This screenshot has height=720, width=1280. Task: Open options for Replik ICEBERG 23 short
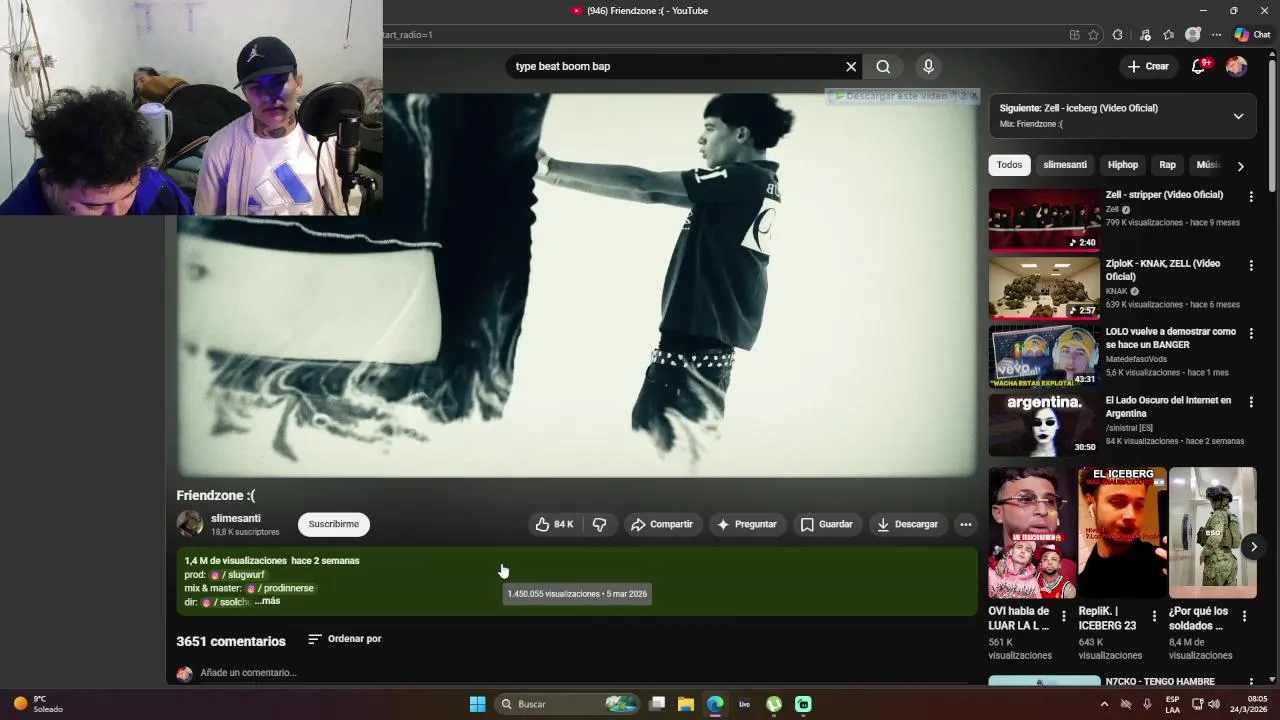coord(1154,616)
